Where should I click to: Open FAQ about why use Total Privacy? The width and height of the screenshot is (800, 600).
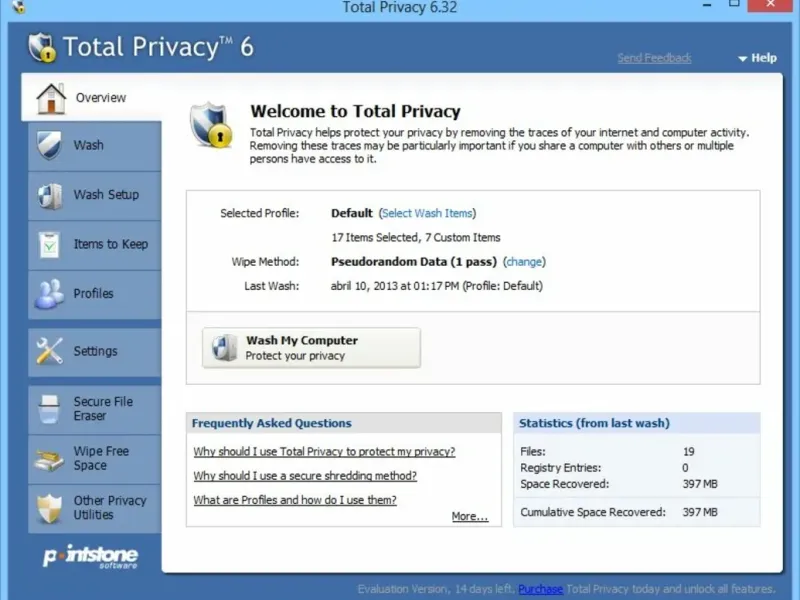324,452
